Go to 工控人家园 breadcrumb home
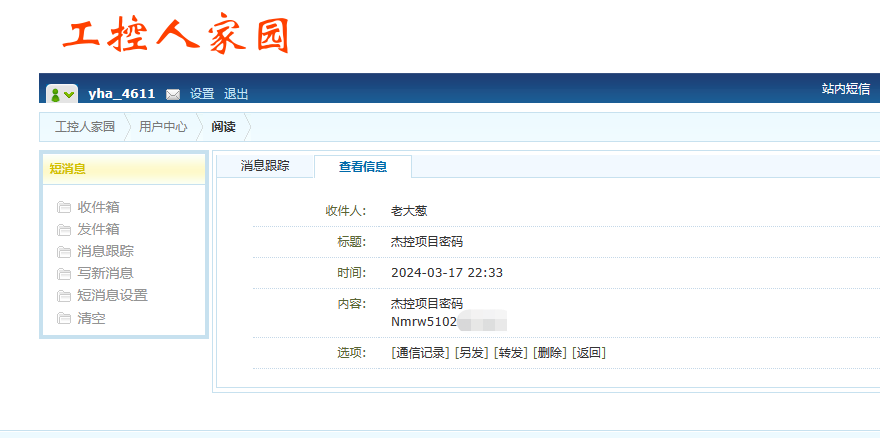This screenshot has height=438, width=880. pos(85,127)
